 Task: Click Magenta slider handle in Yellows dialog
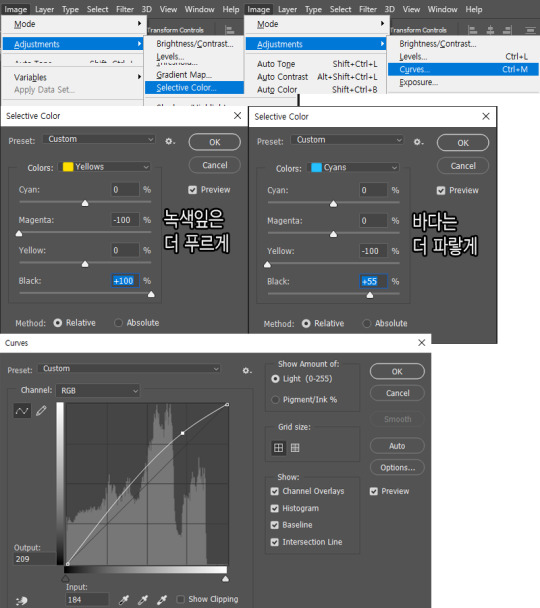coord(19,233)
